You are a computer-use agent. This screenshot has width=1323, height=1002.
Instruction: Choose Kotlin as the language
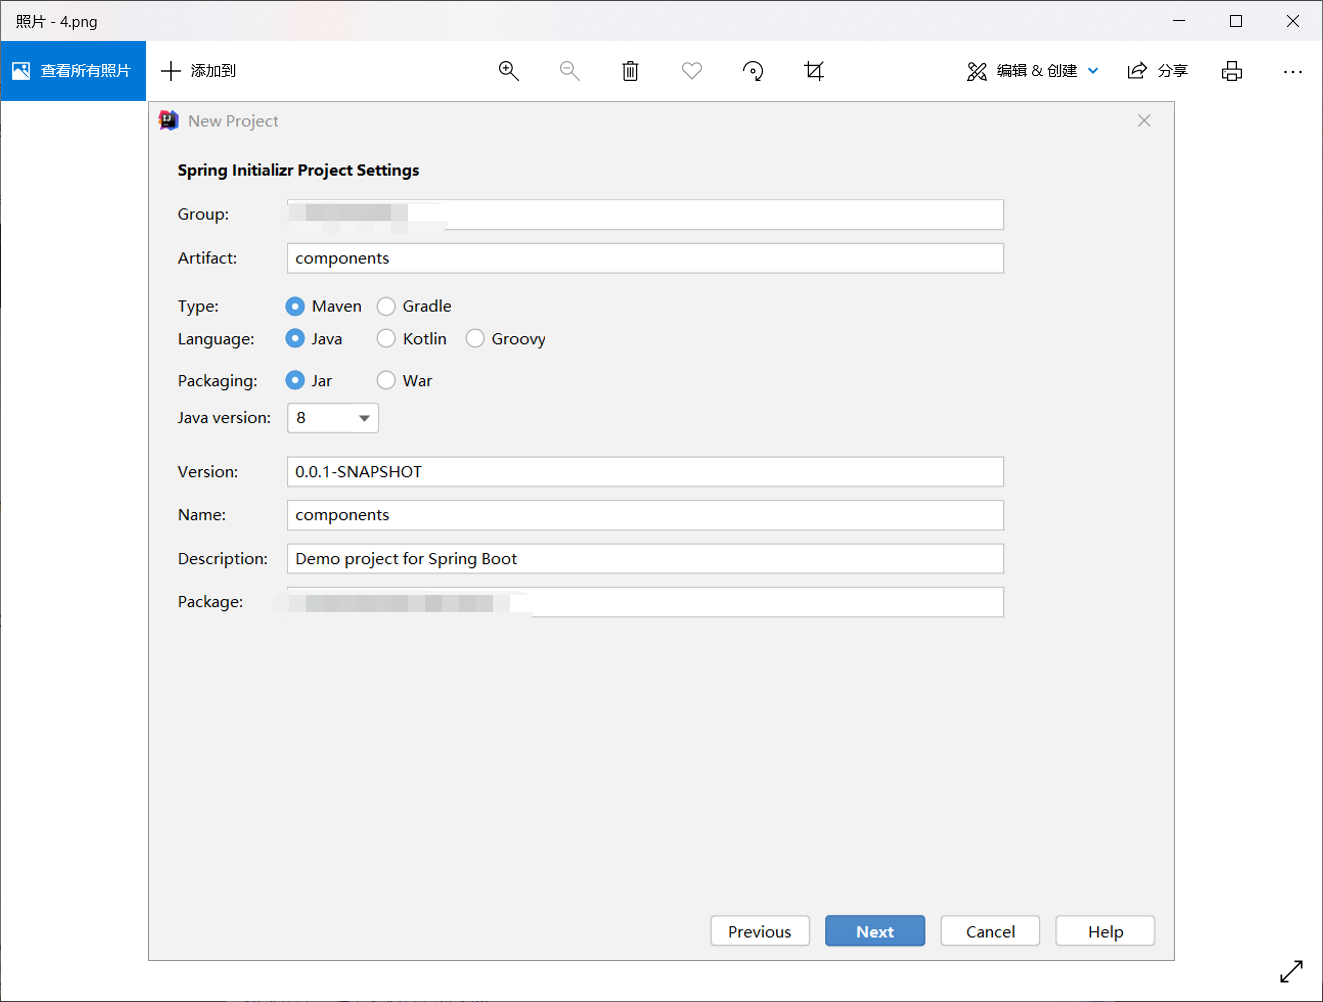386,339
